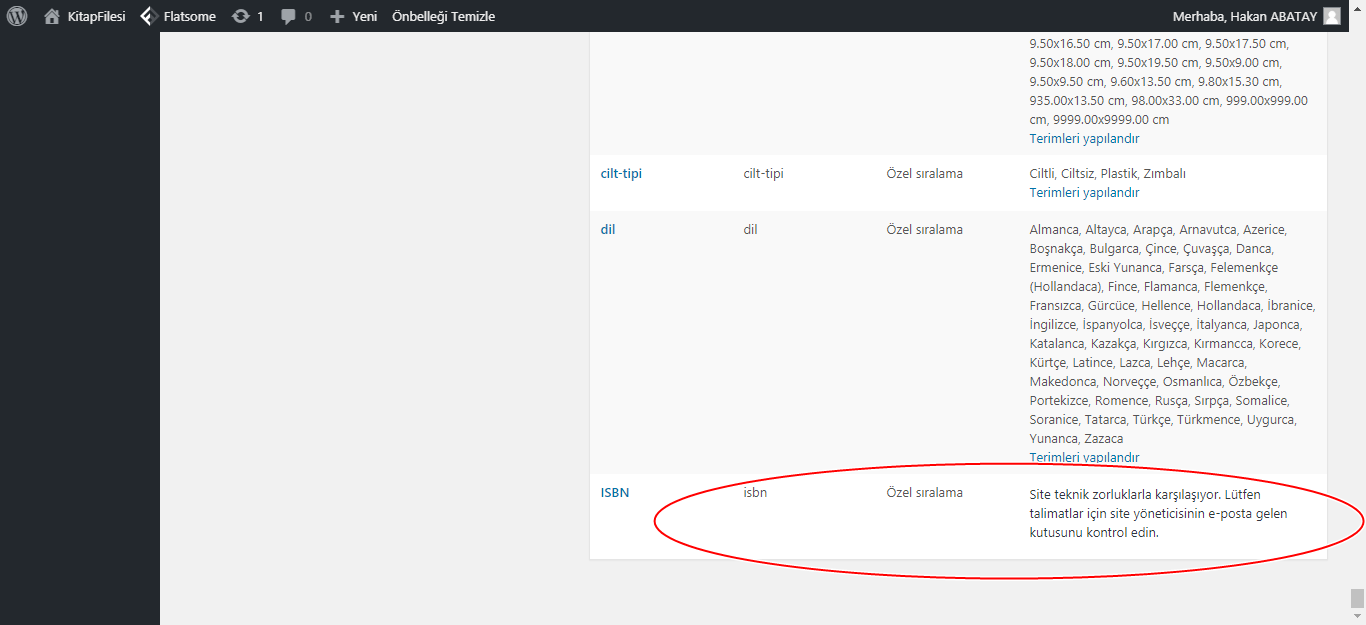The image size is (1366, 625).
Task: Click the Almanca, Altayca, Arapça terms line
Action: click(x=1157, y=229)
